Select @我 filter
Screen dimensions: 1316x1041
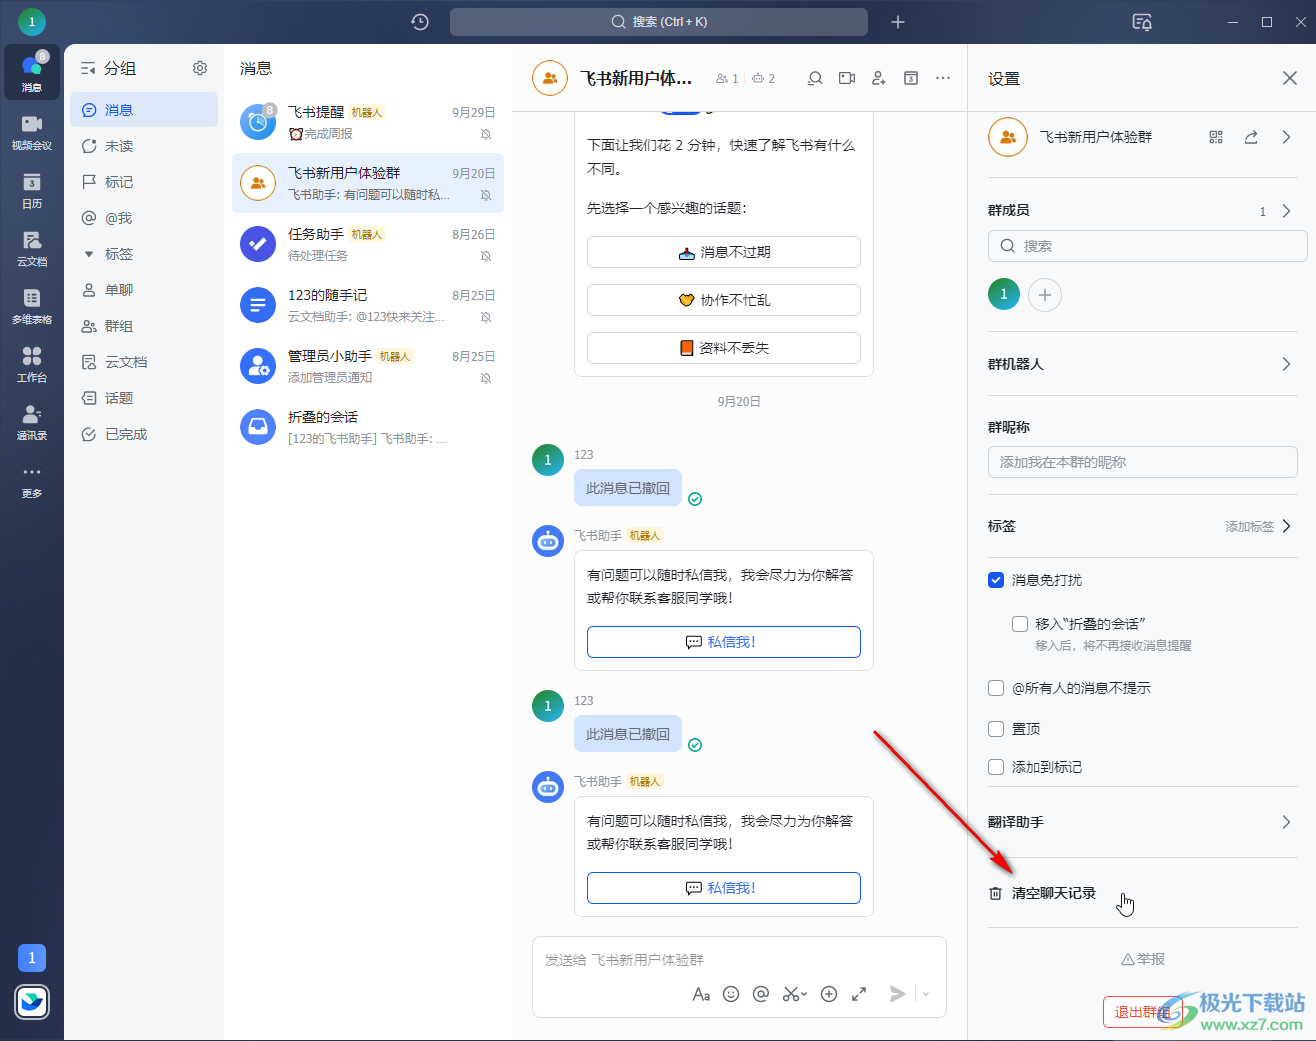pyautogui.click(x=144, y=218)
